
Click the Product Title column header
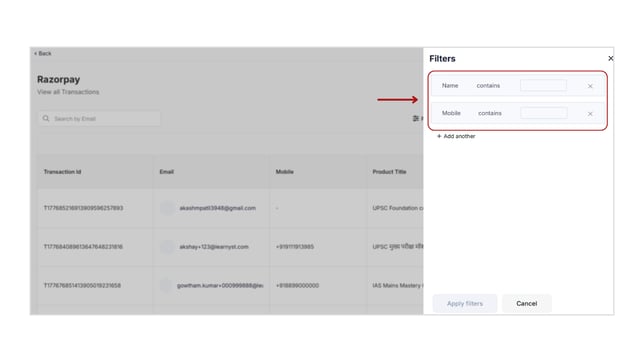pyautogui.click(x=389, y=172)
